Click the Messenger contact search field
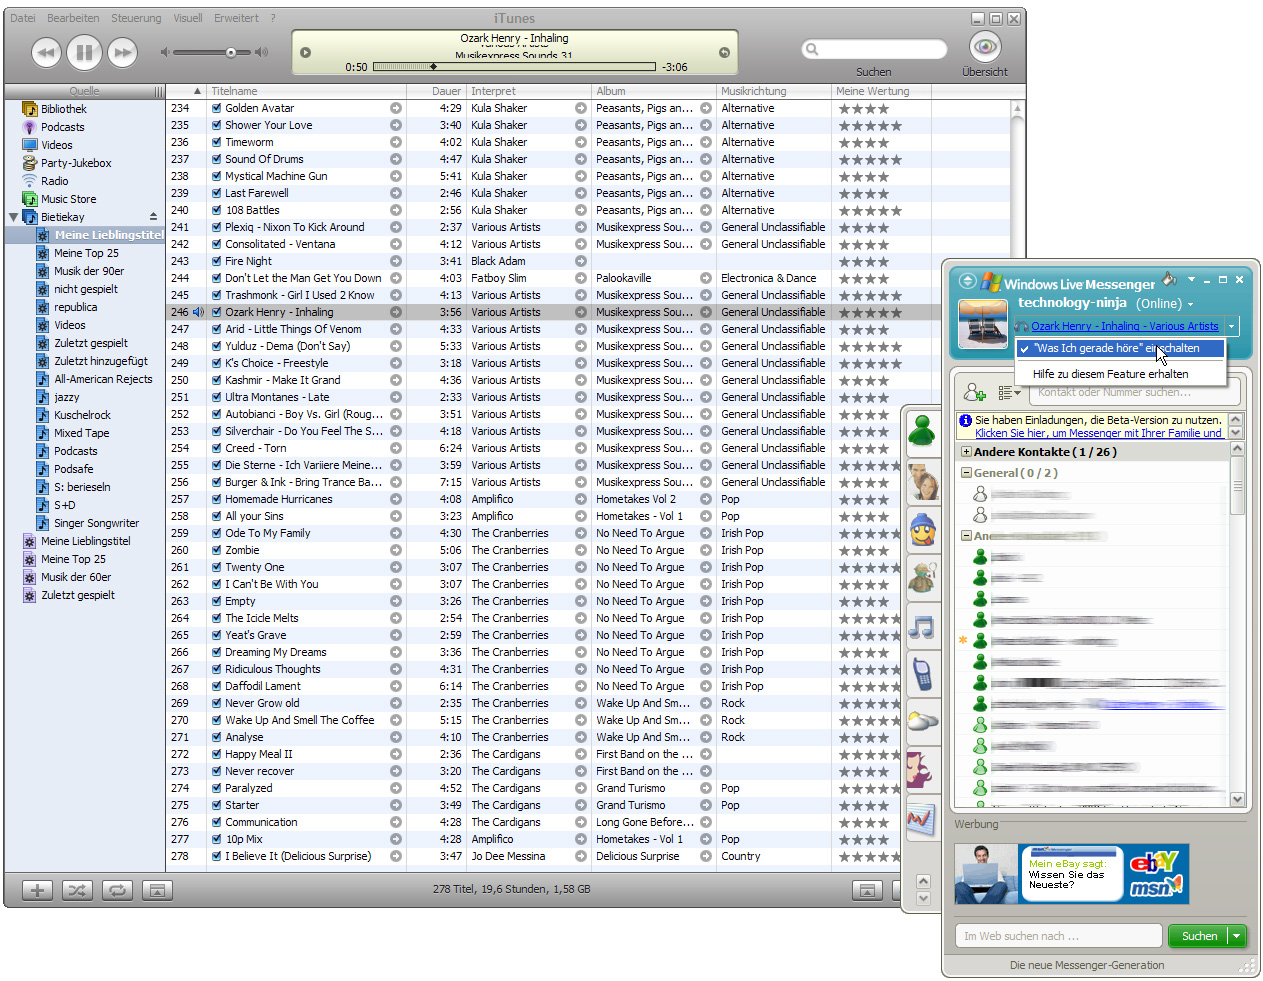The image size is (1263, 981). [1133, 392]
